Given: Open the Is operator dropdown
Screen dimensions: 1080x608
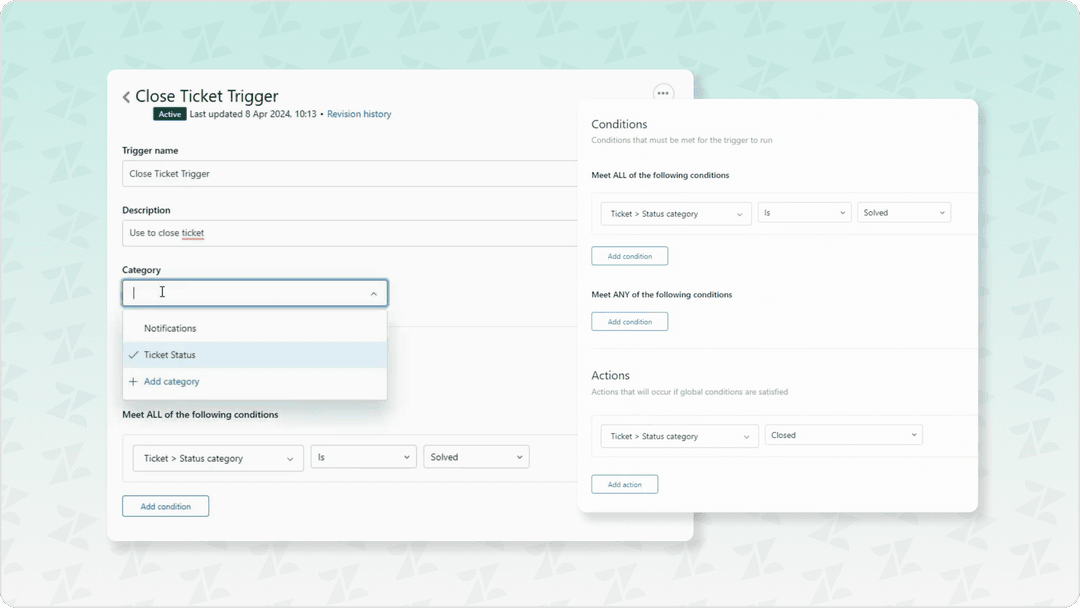Looking at the screenshot, I should [x=804, y=212].
